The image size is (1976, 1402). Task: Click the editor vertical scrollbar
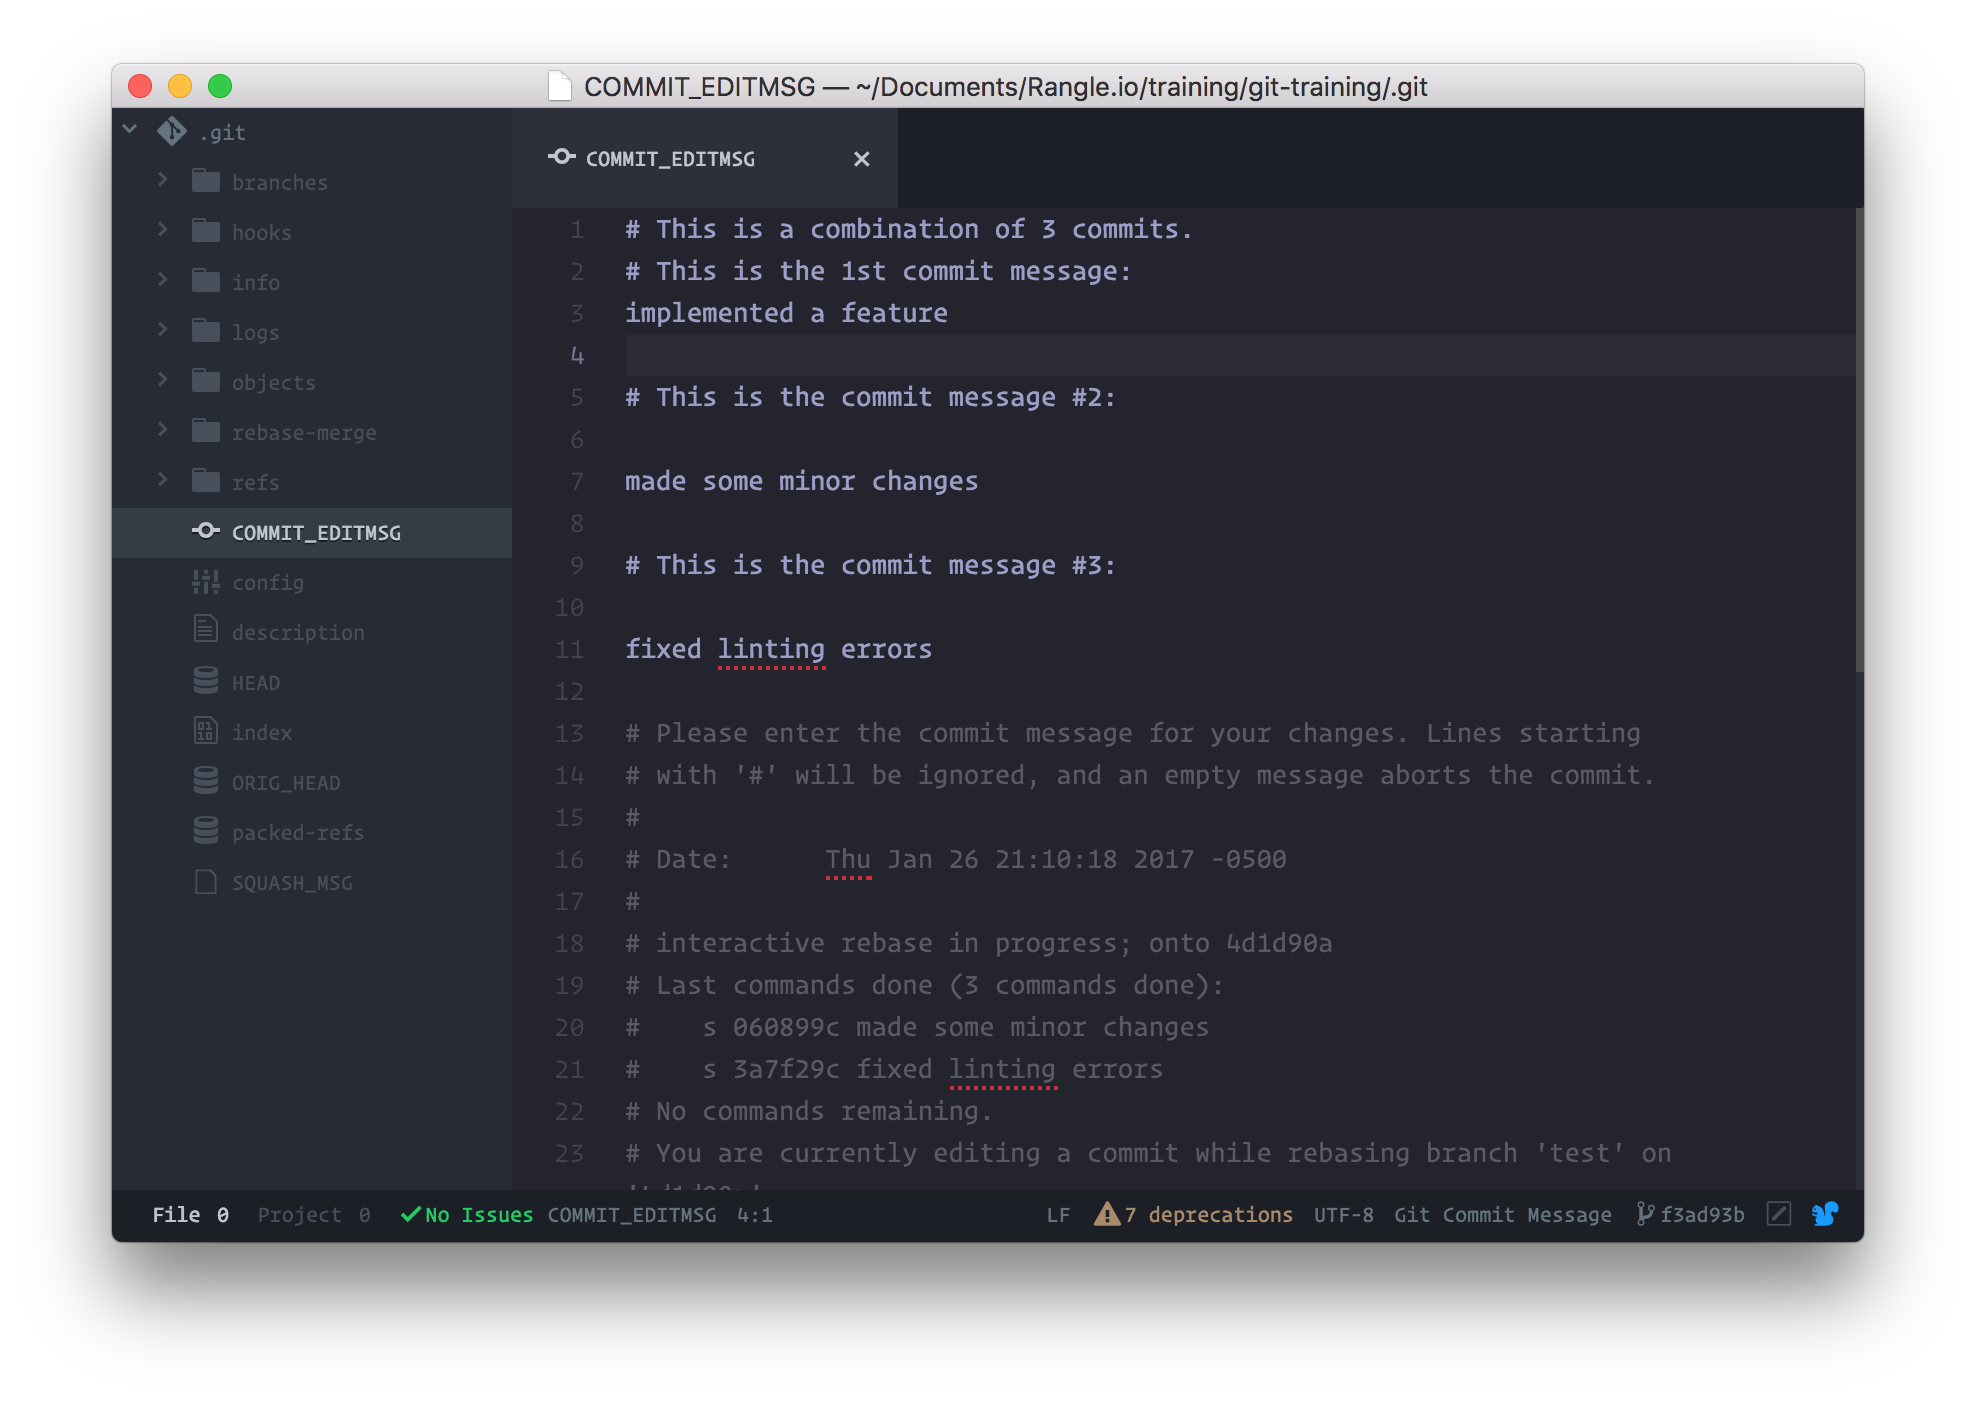[x=1858, y=440]
